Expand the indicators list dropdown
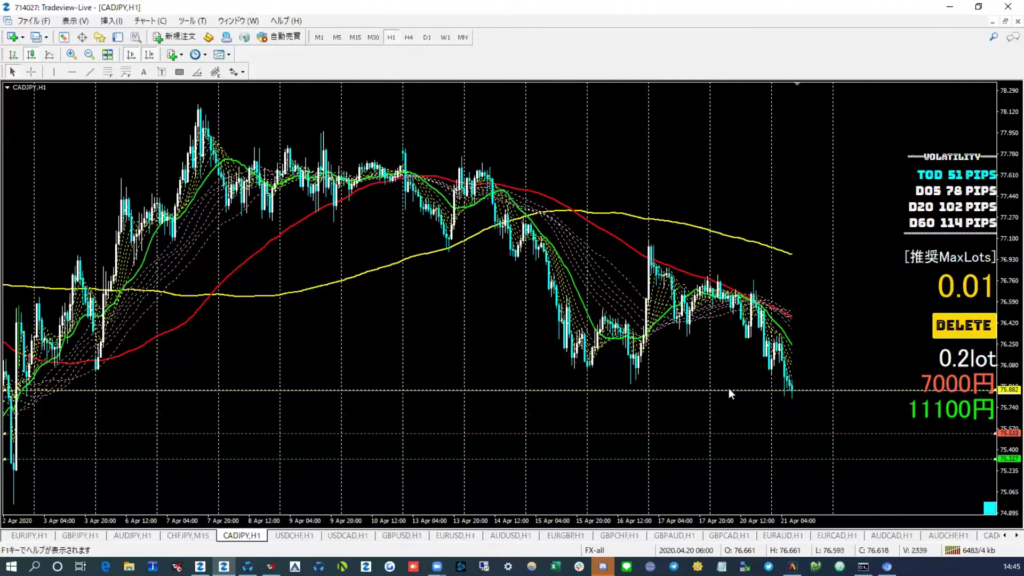1024x576 pixels. point(182,54)
